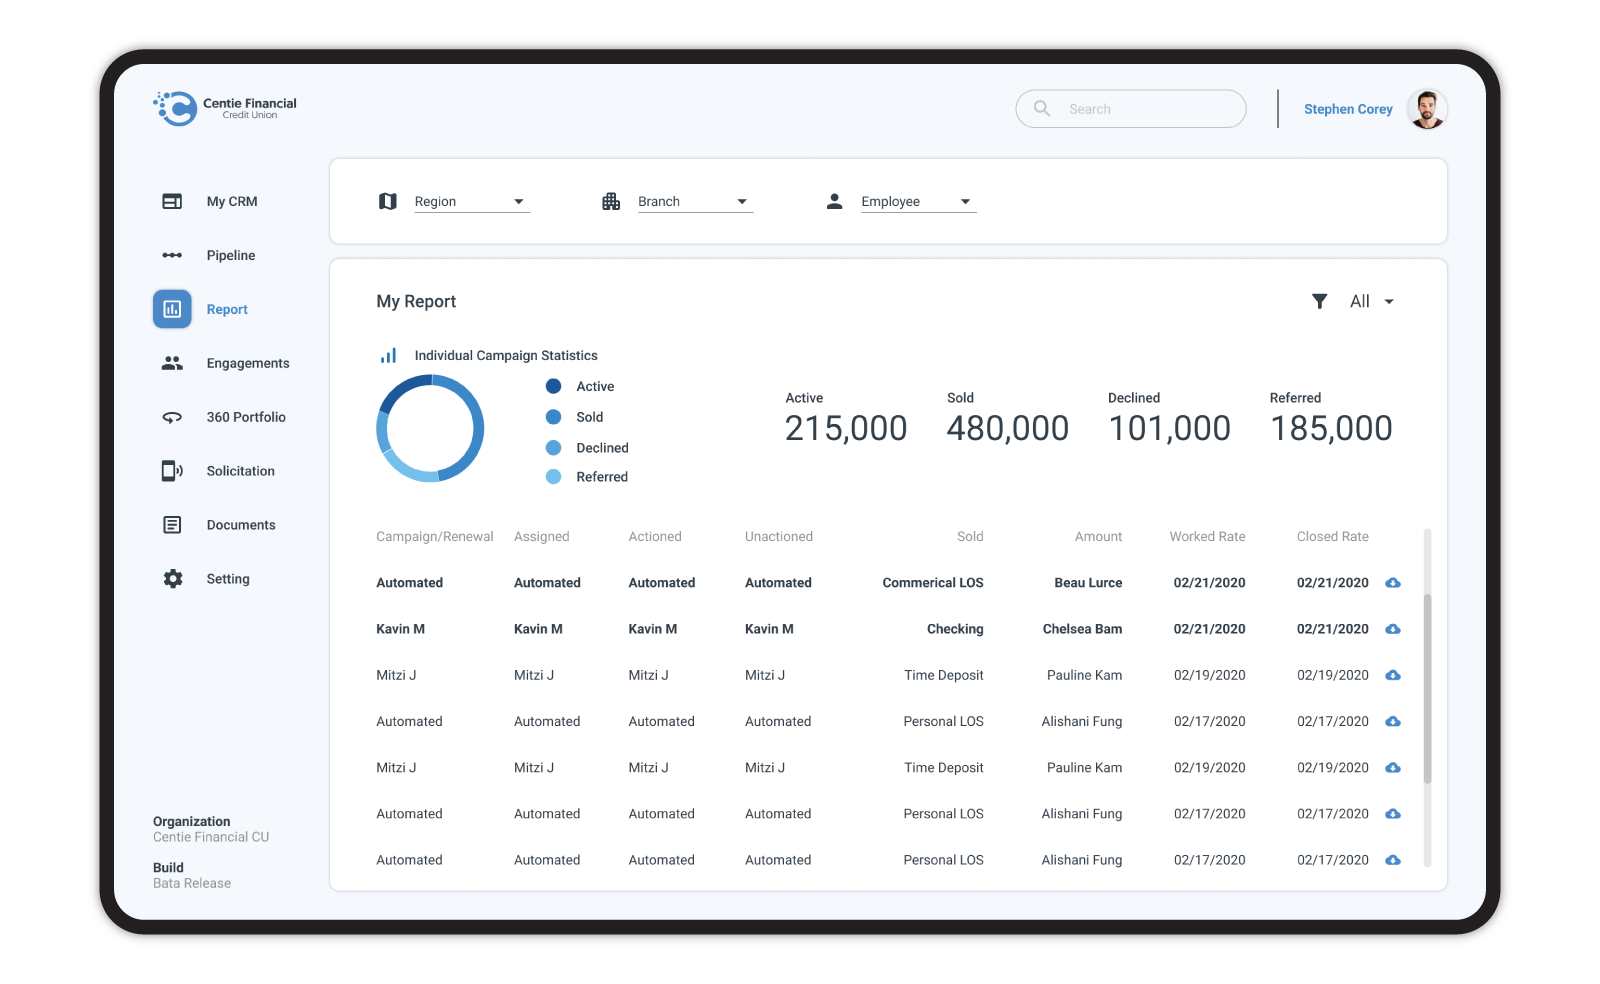Click the Checking cell
Image resolution: width=1600 pixels, height=984 pixels.
[955, 629]
